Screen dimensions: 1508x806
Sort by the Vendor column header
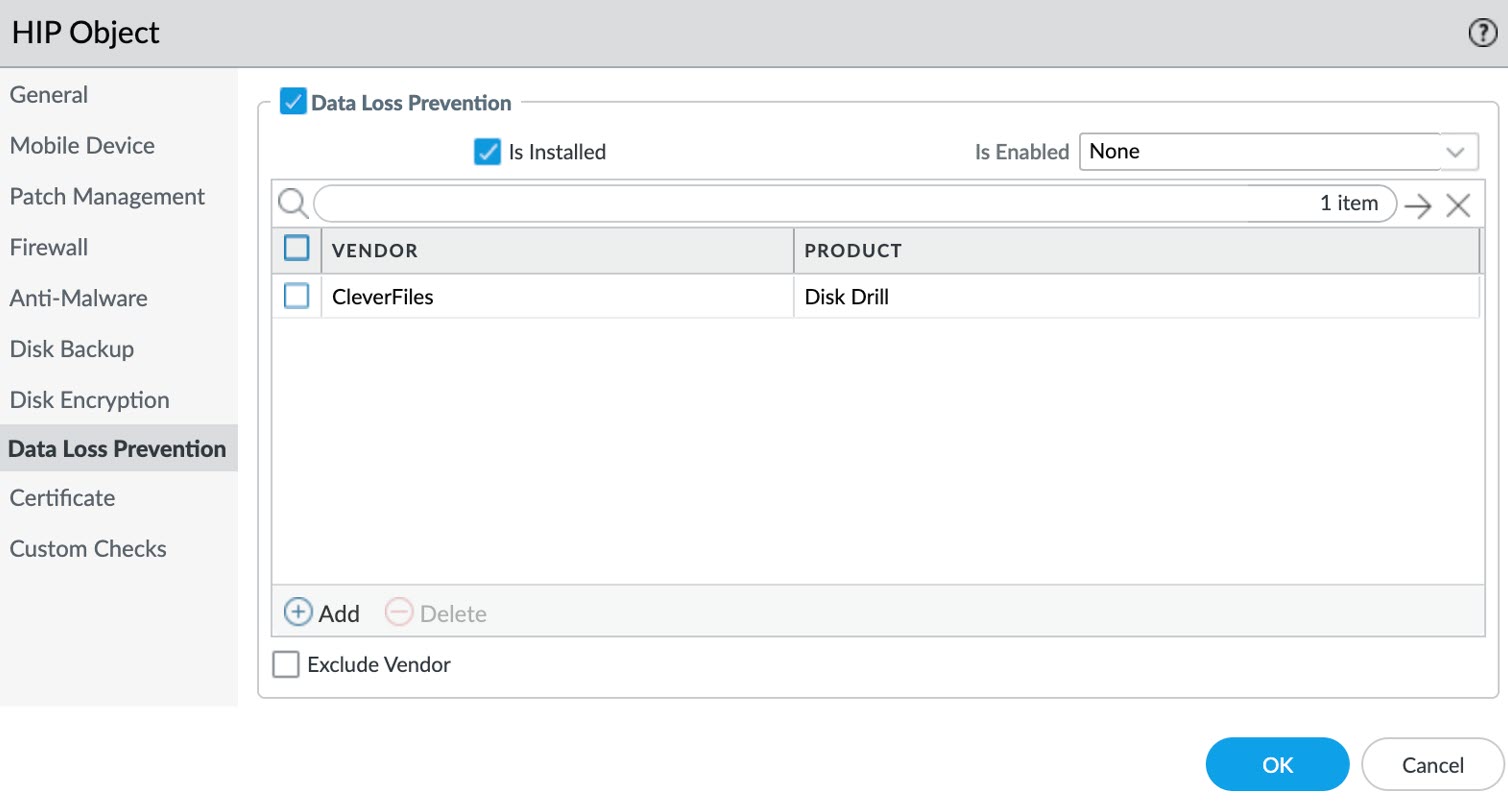(x=375, y=250)
